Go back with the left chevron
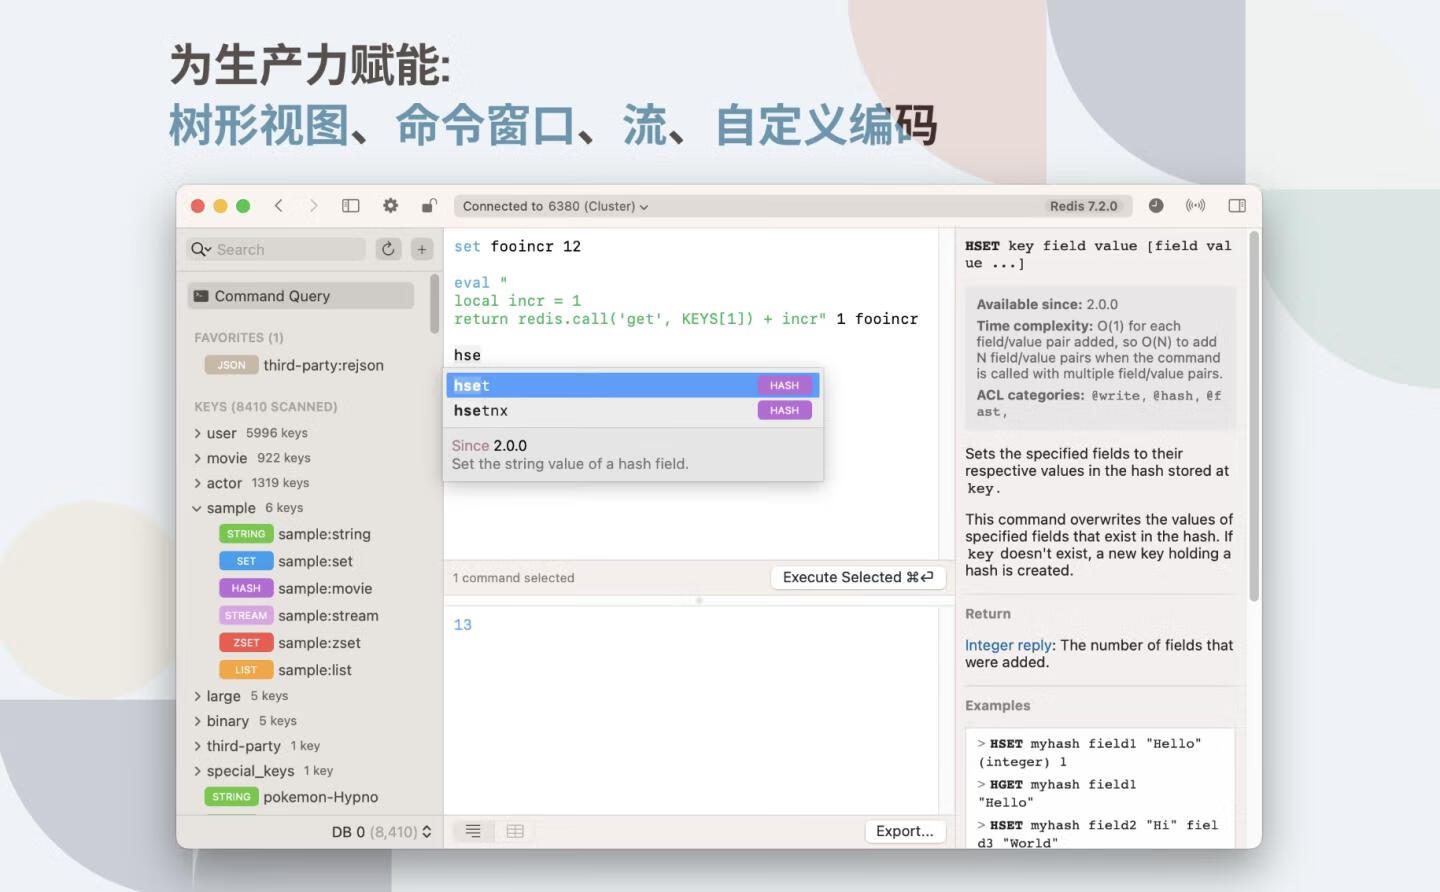1440x892 pixels. point(279,206)
